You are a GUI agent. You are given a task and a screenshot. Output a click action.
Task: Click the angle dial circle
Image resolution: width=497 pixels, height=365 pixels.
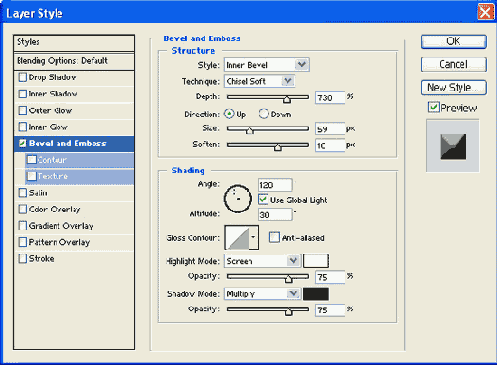click(237, 199)
